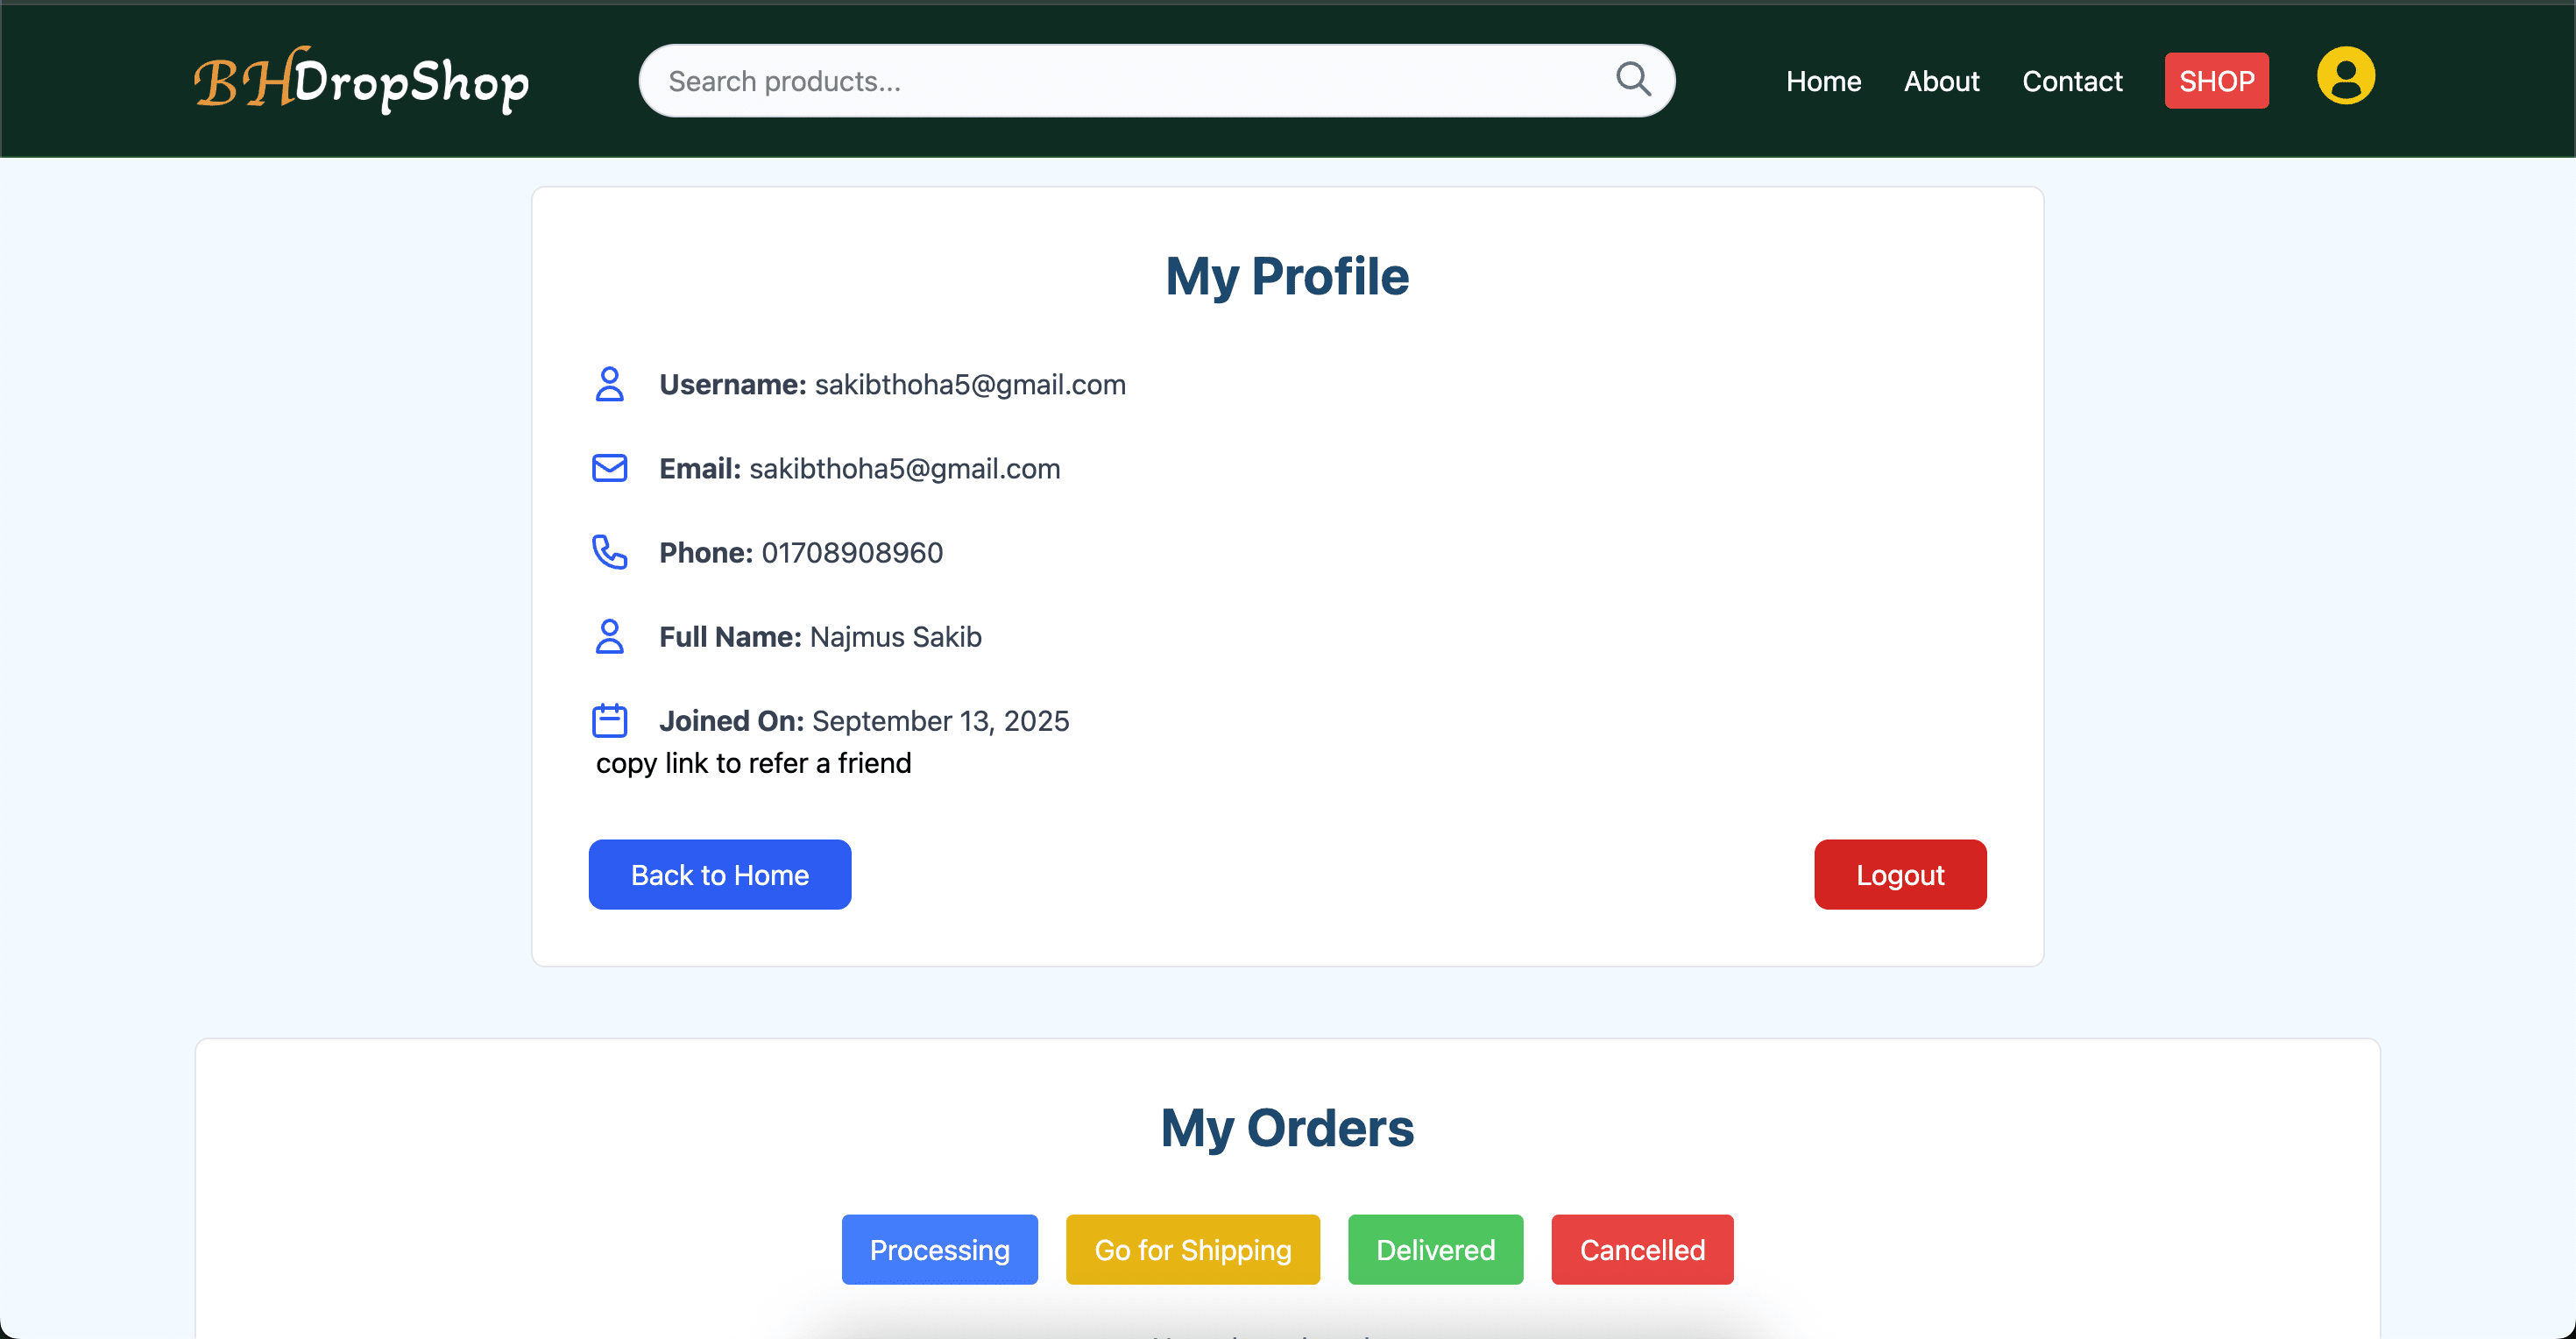Click the email envelope icon

point(609,468)
